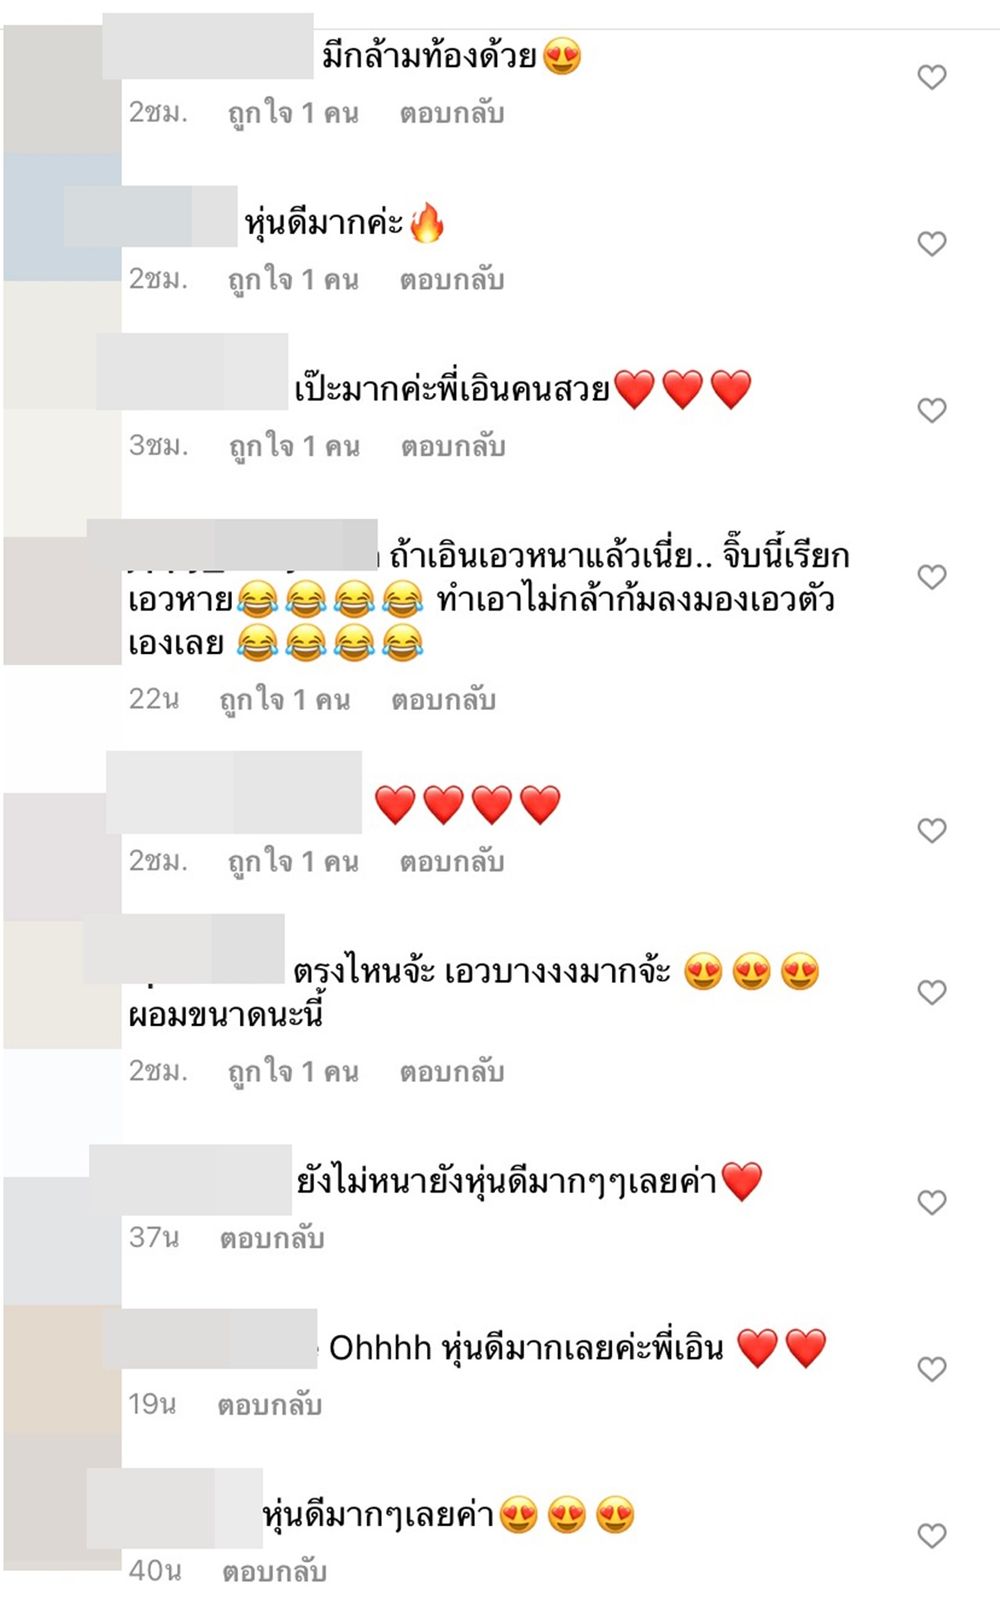Tap heart beside 'ตรงไหนจ้ะ เอวบางงงมากจ้ะ' comment

932,992
